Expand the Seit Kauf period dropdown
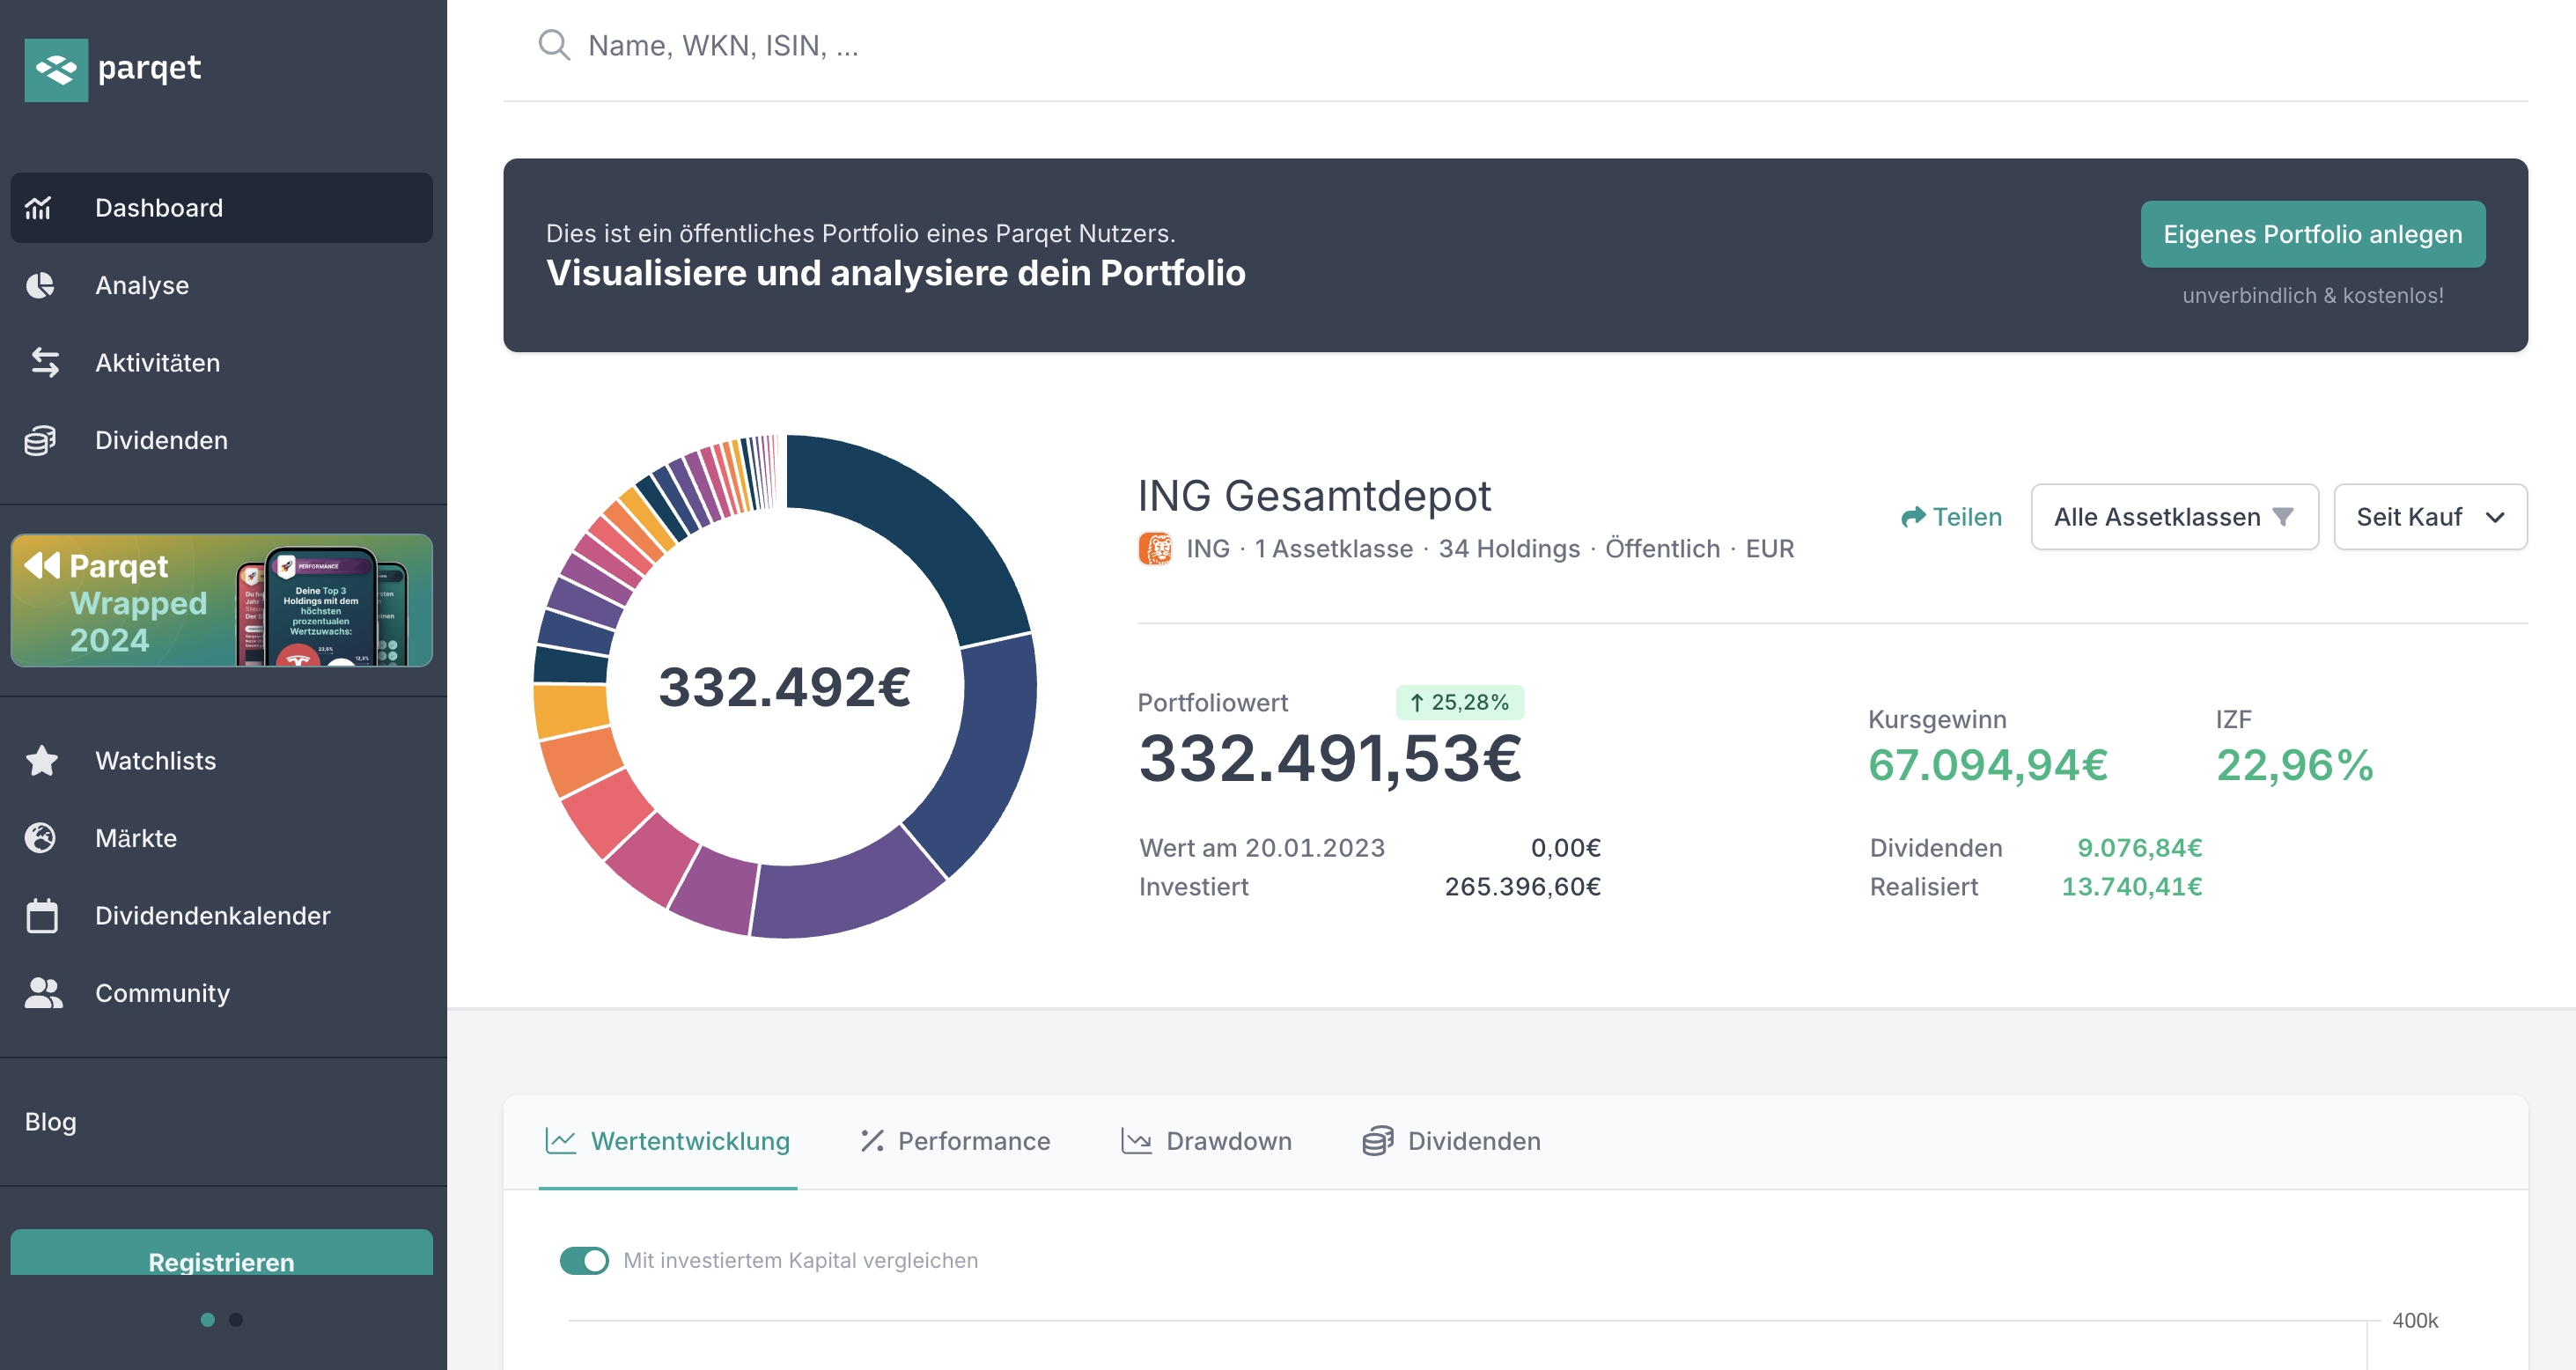This screenshot has width=2576, height=1370. click(2430, 516)
